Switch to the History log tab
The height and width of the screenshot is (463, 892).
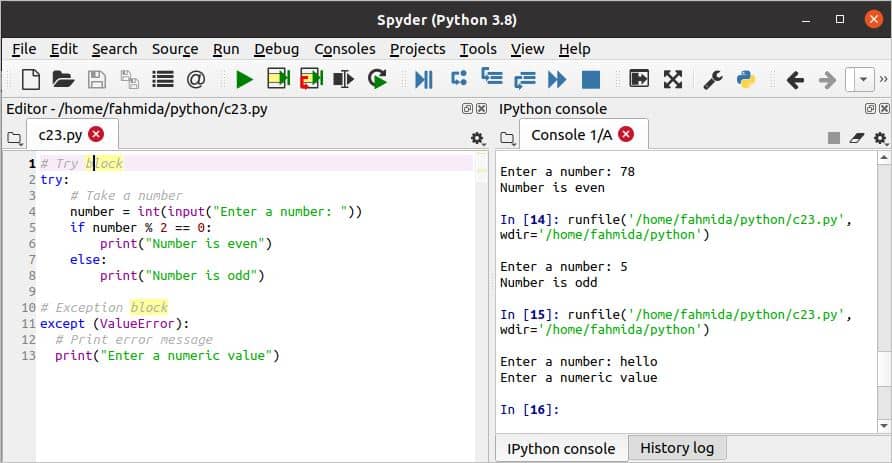(676, 448)
